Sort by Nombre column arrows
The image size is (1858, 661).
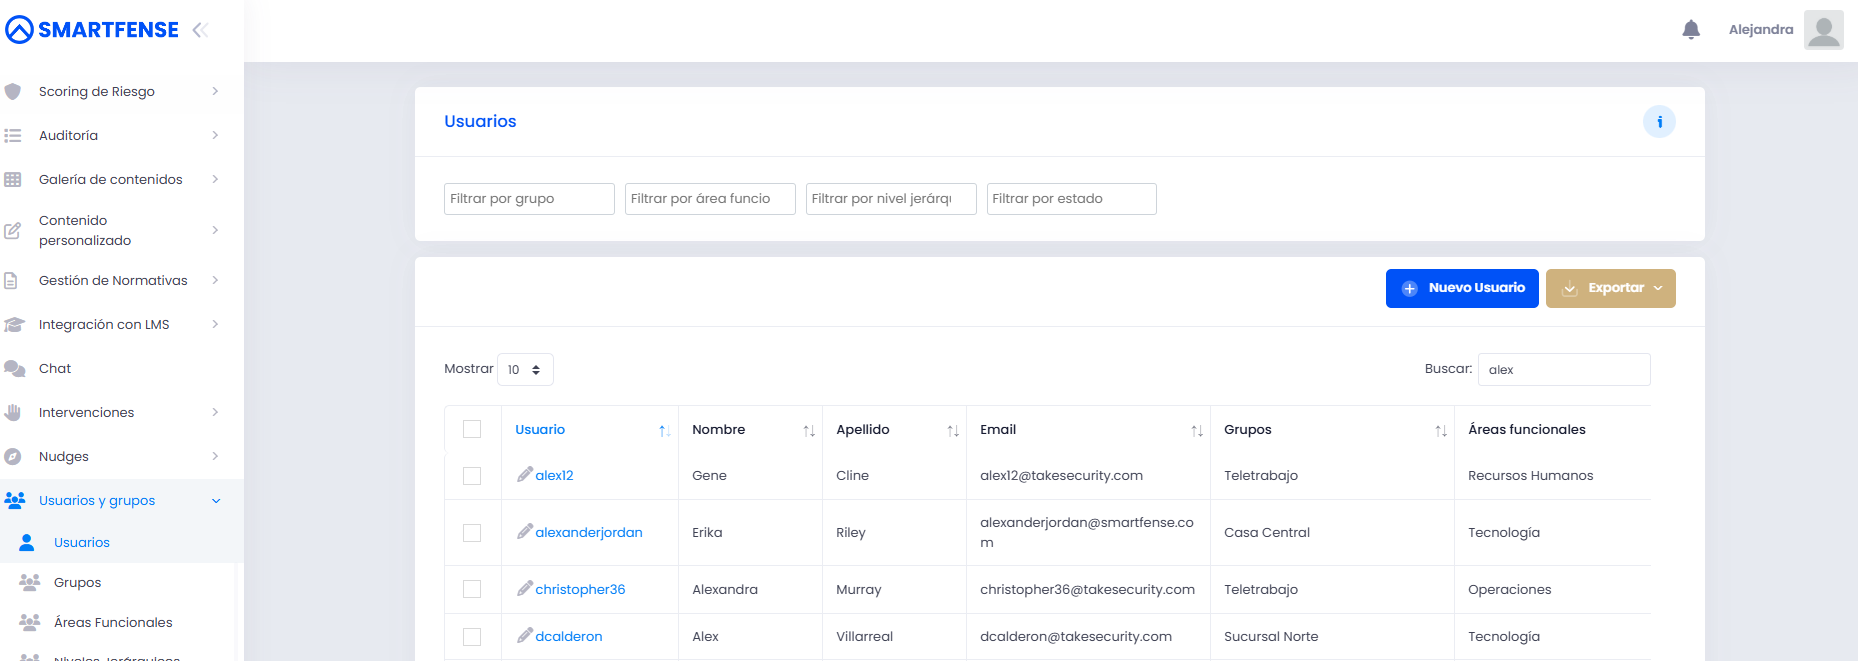pos(809,431)
